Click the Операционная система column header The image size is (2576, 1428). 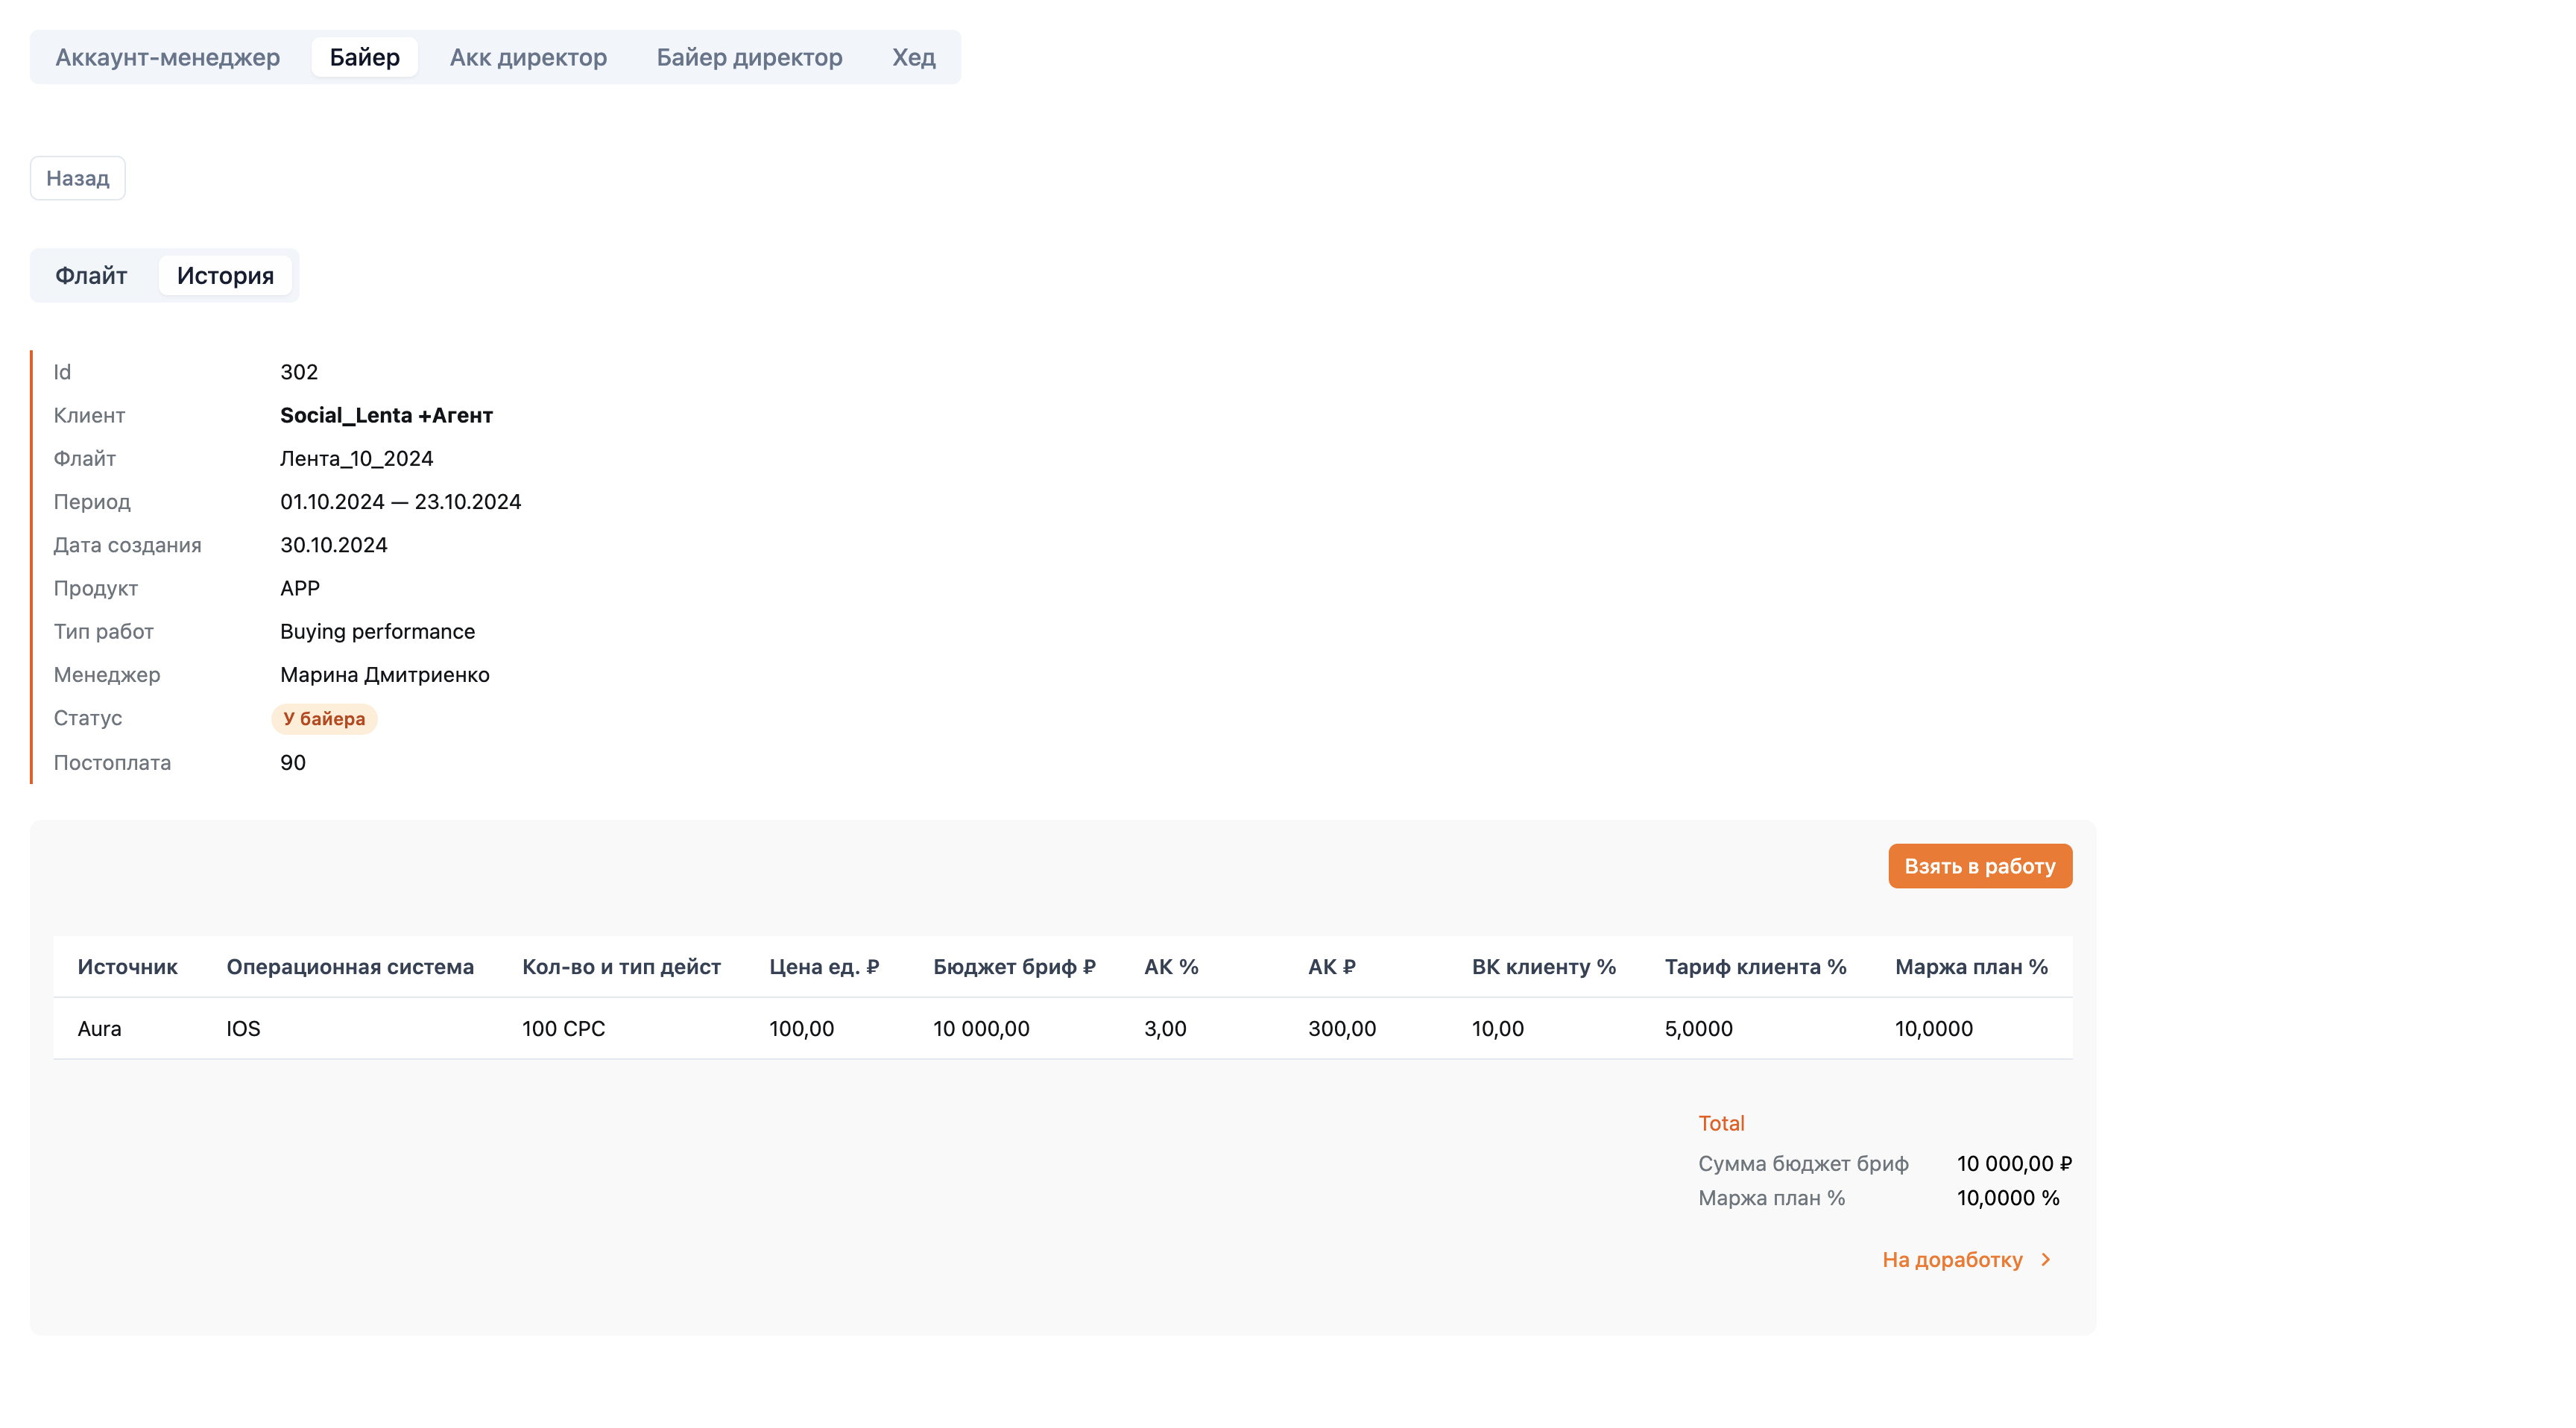pos(349,966)
